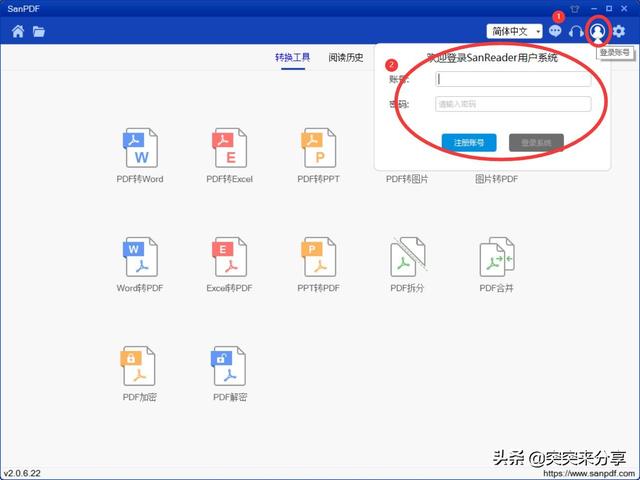The image size is (640, 480).
Task: Click the user account login icon
Action: [598, 31]
